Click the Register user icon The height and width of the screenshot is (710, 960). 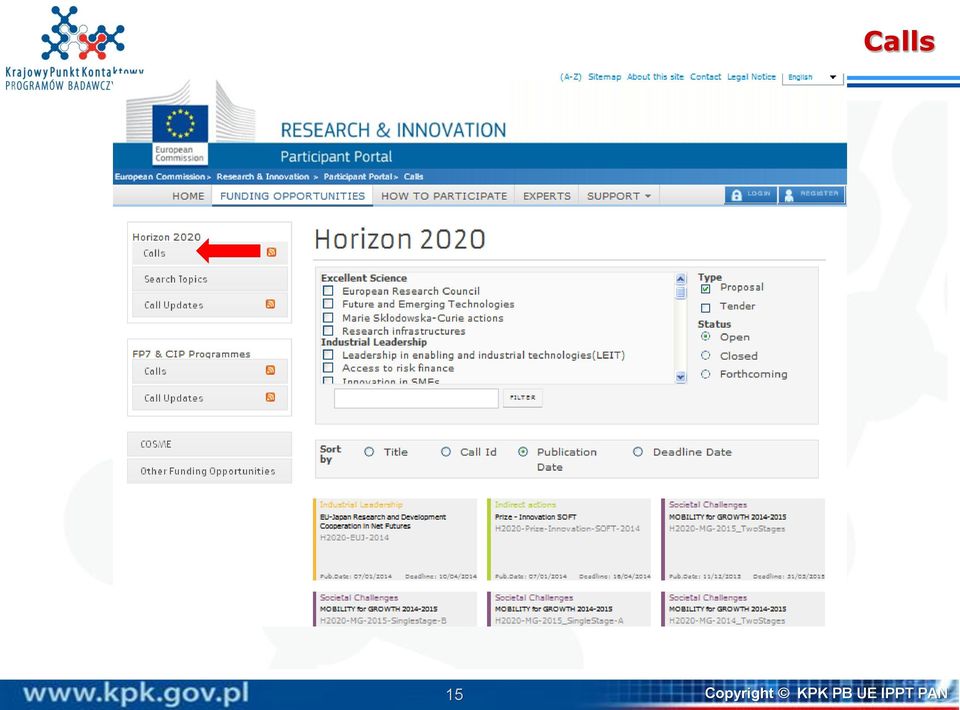click(x=789, y=195)
